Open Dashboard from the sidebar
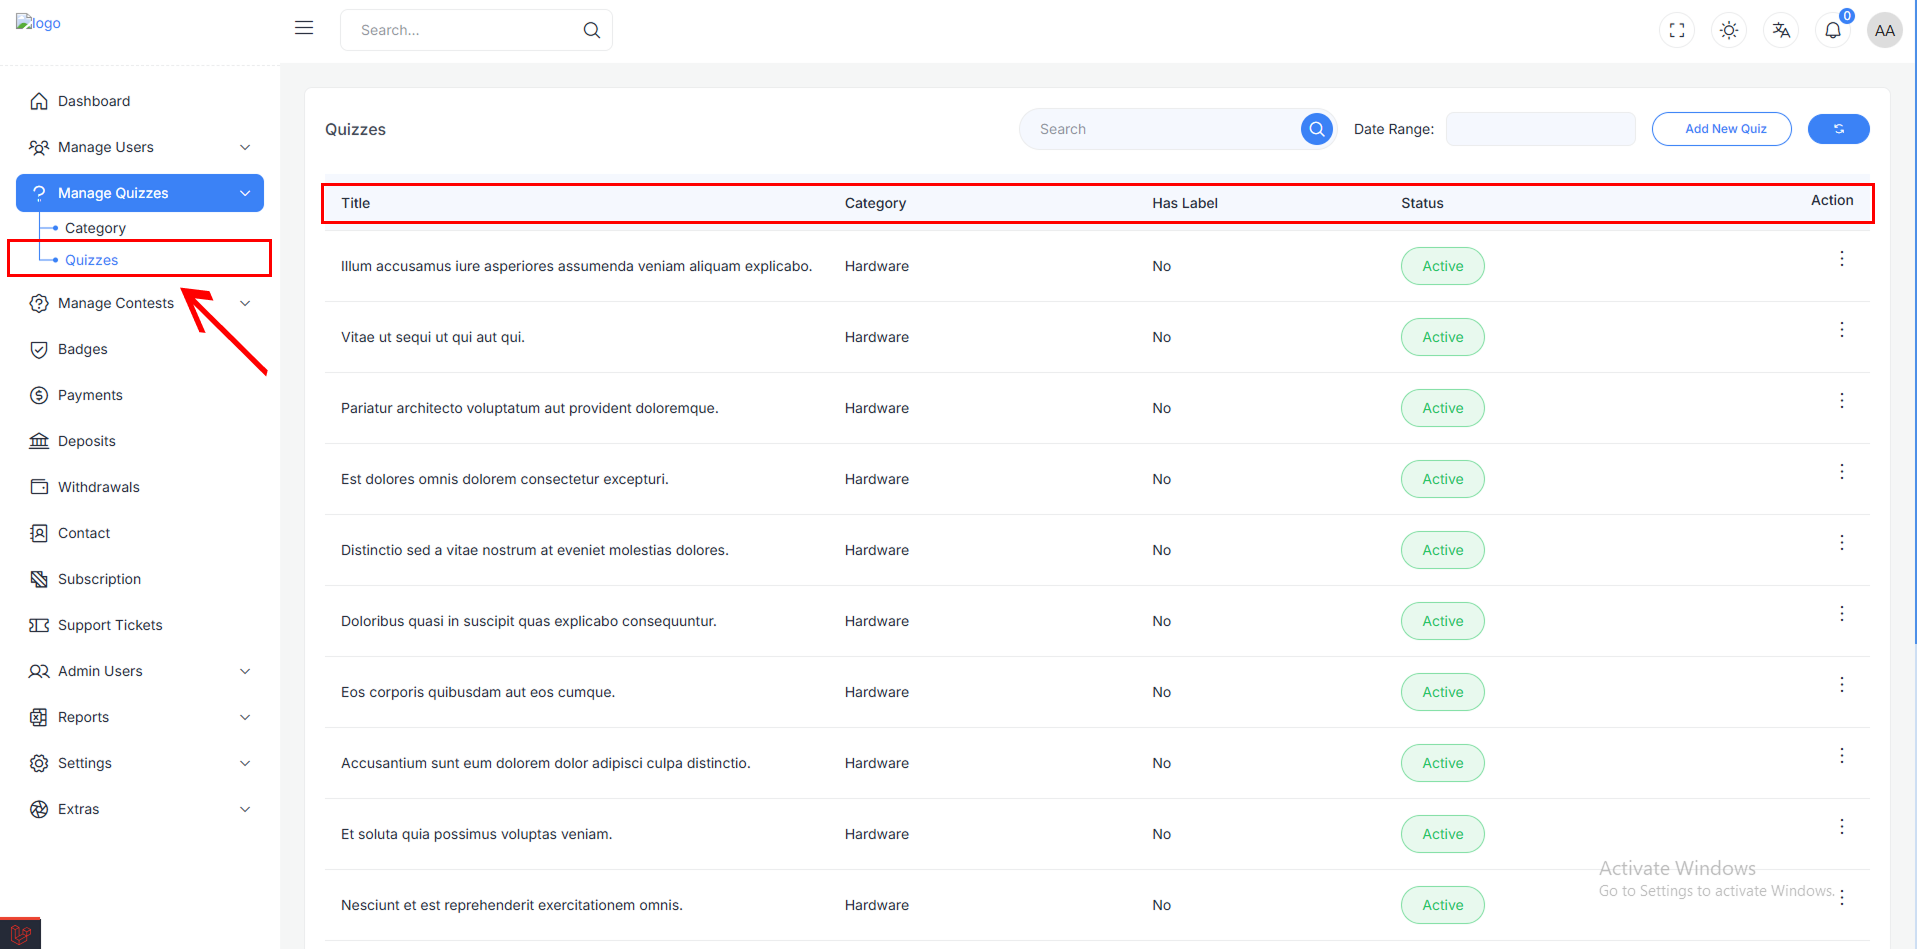The height and width of the screenshot is (949, 1917). point(140,101)
